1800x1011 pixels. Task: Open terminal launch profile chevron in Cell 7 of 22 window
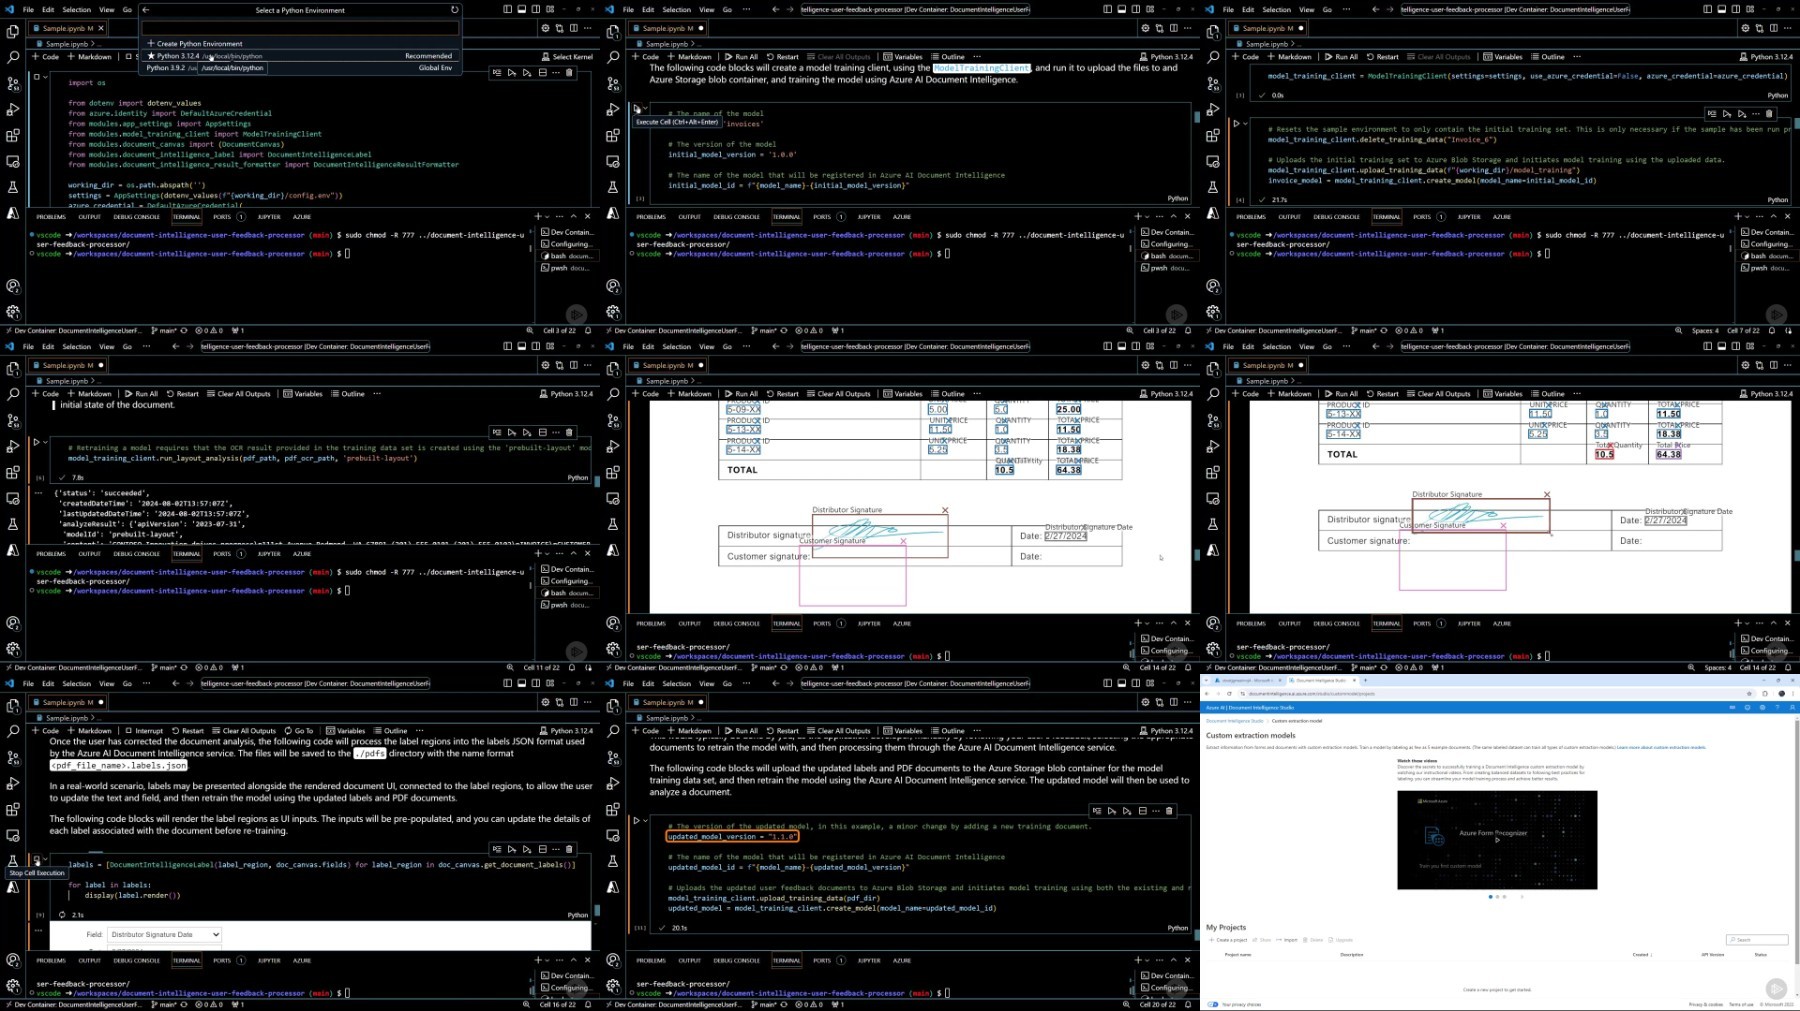(1746, 216)
